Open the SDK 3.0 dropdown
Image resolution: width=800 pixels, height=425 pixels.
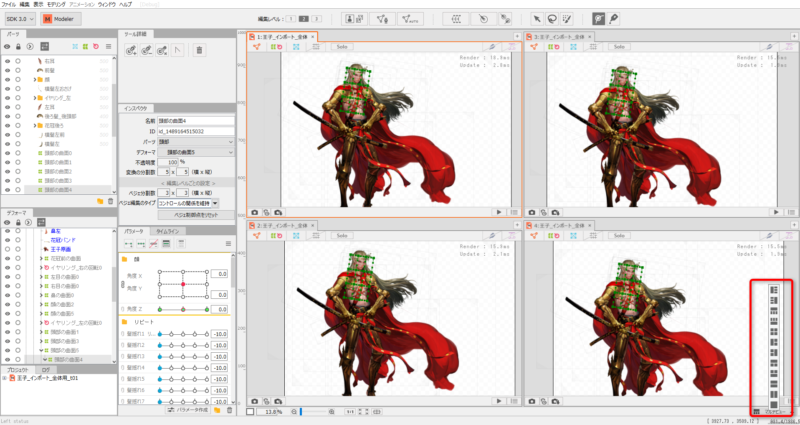coord(20,19)
